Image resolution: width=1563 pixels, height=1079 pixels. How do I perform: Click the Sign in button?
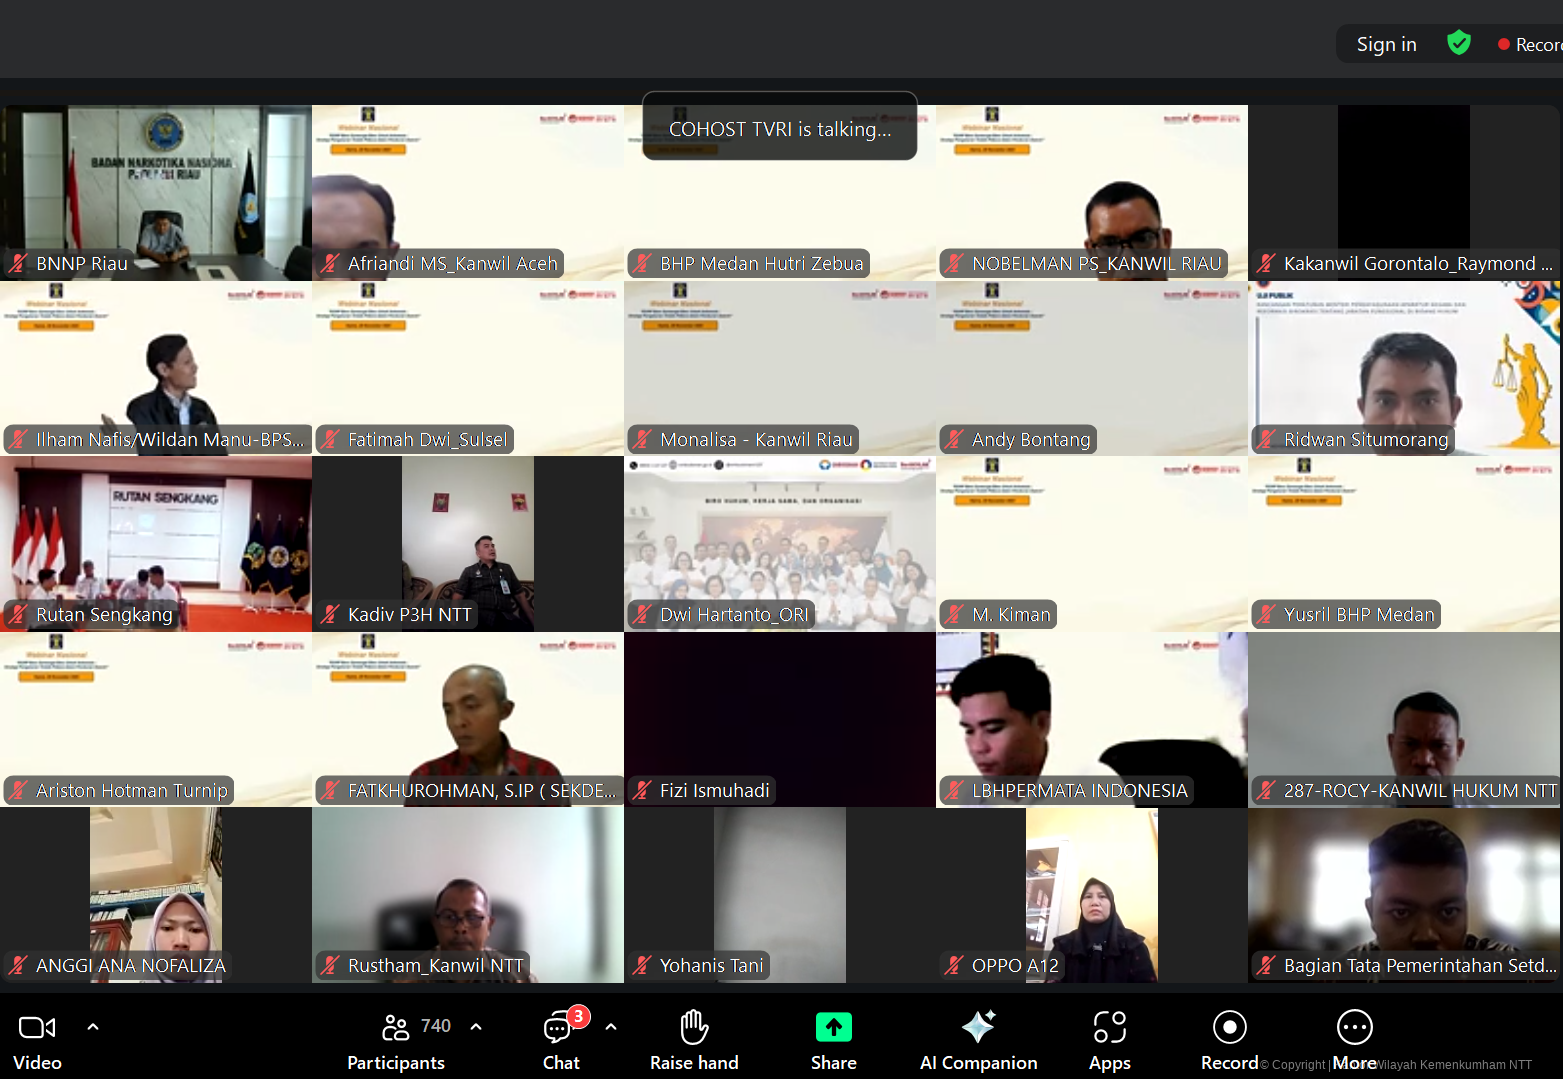click(1386, 44)
